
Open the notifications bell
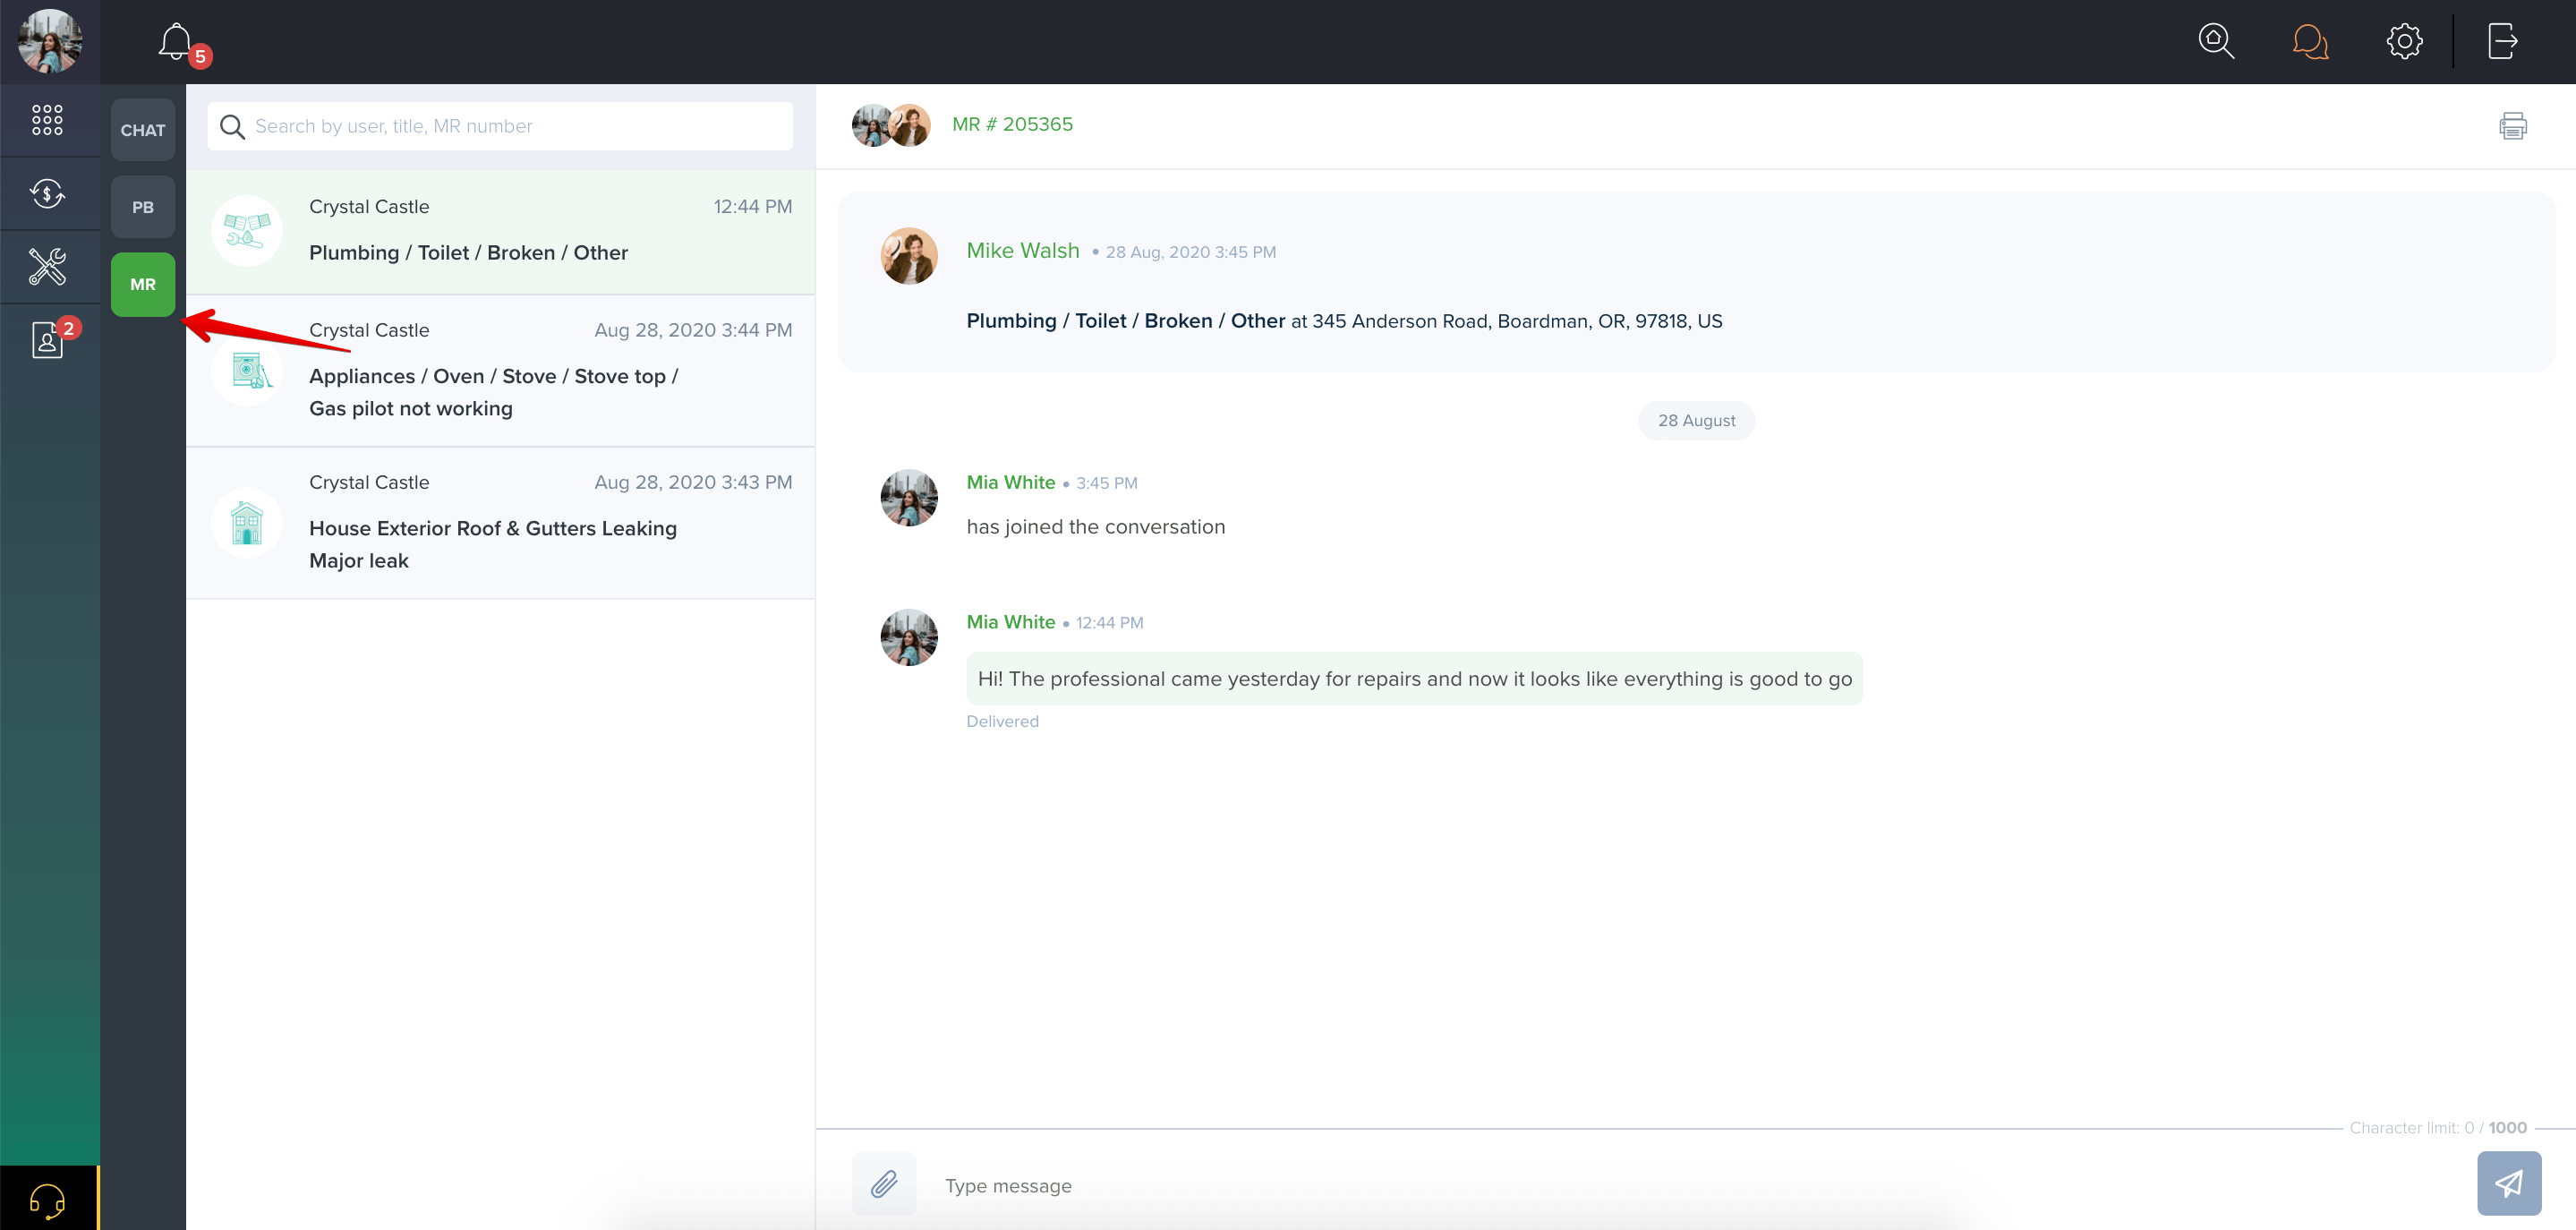point(175,42)
